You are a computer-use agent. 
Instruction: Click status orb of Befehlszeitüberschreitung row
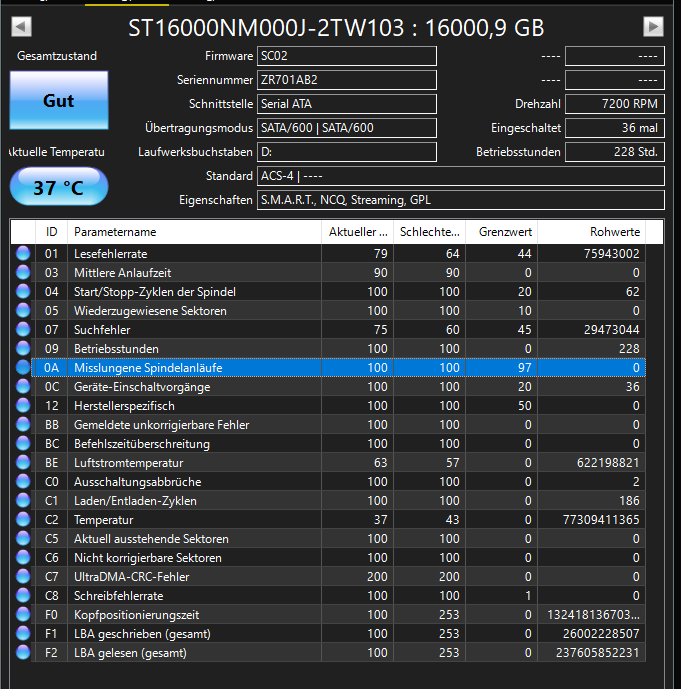coord(23,443)
